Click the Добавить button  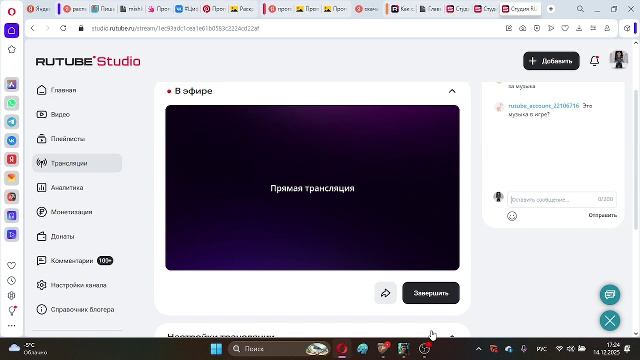tap(551, 61)
